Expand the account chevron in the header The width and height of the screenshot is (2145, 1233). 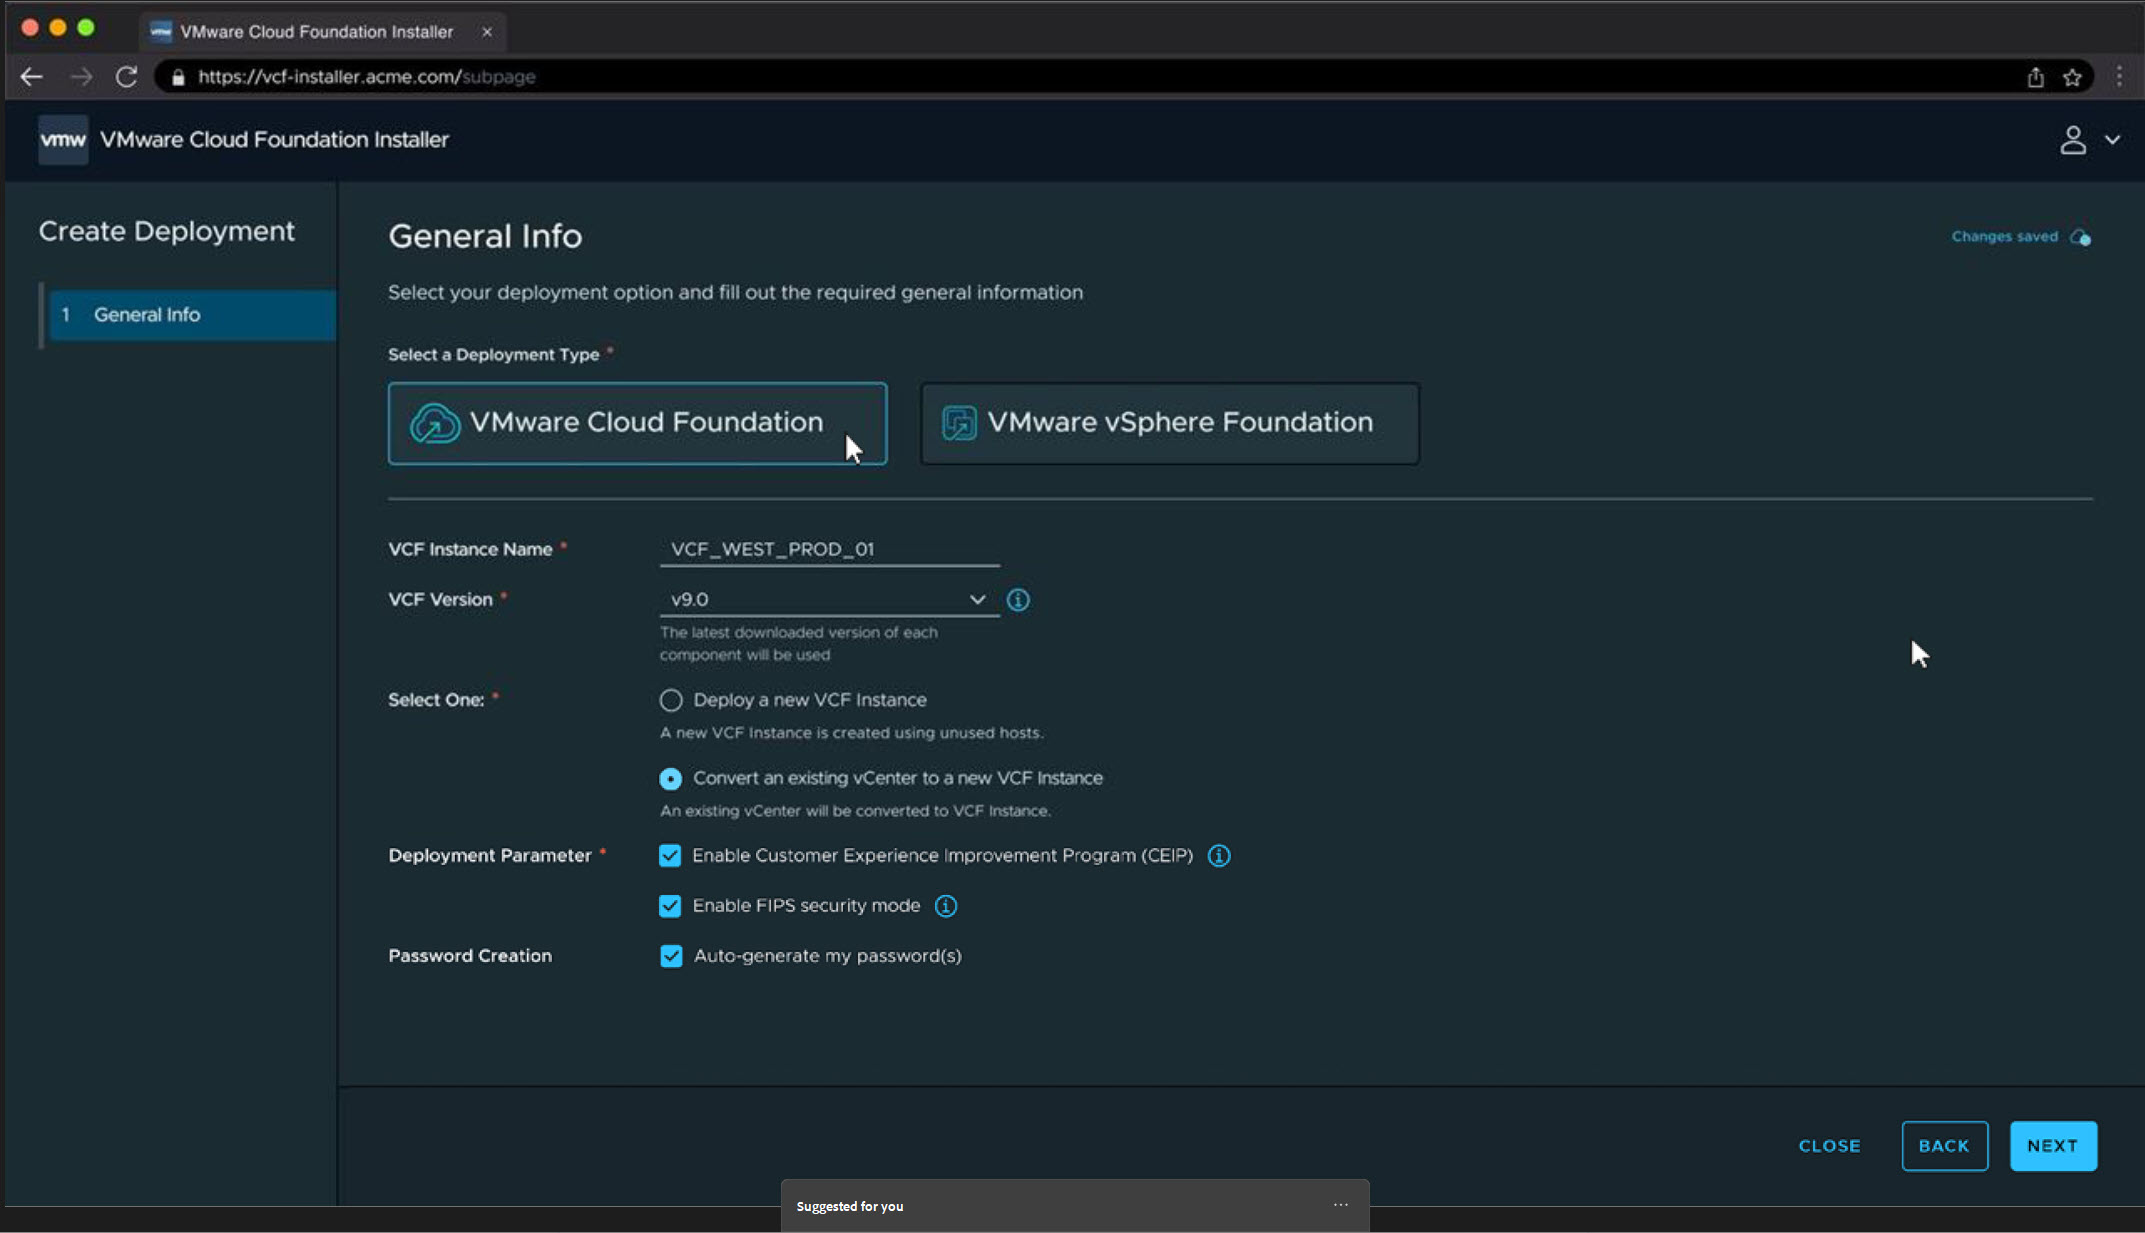[2112, 140]
